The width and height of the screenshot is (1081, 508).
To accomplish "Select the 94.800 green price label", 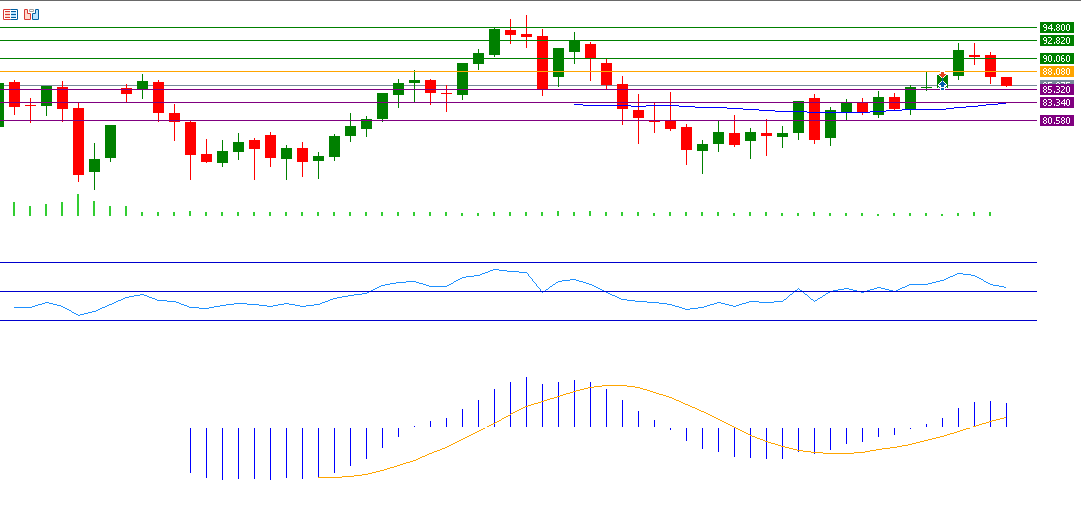I will 1057,28.
